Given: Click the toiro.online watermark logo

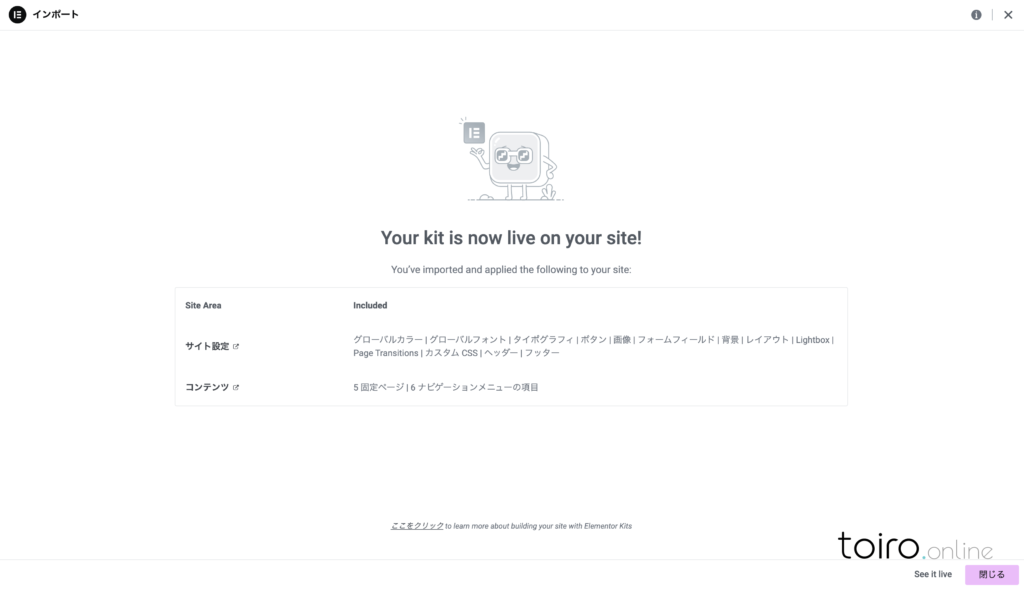Looking at the screenshot, I should pyautogui.click(x=915, y=547).
